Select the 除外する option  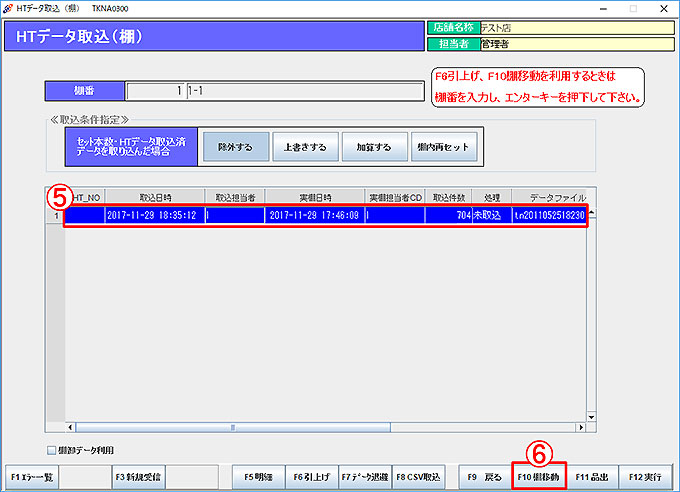tap(235, 146)
